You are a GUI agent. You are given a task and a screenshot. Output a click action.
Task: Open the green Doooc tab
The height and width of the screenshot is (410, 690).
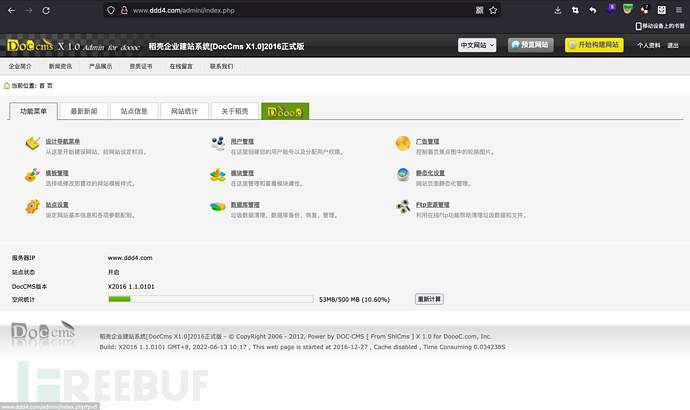pyautogui.click(x=285, y=111)
